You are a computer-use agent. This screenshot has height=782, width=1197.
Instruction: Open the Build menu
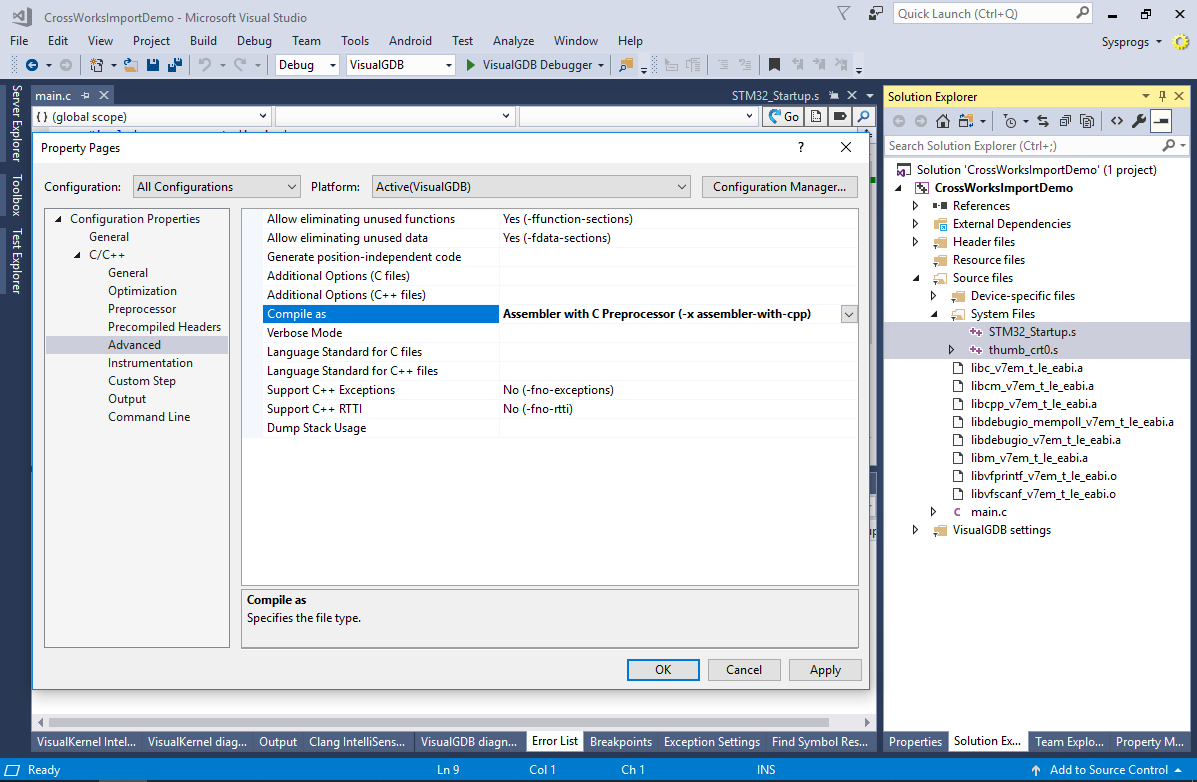[203, 40]
